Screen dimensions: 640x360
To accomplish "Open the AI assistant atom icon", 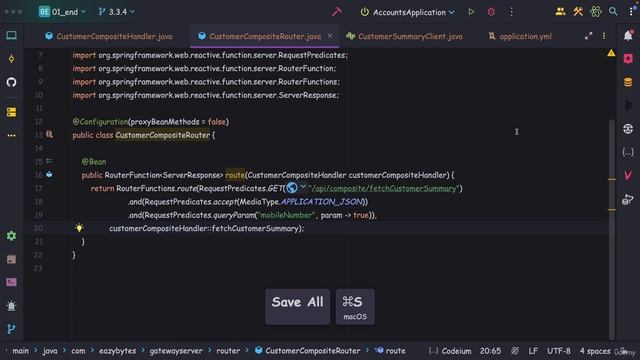I will 596,12.
